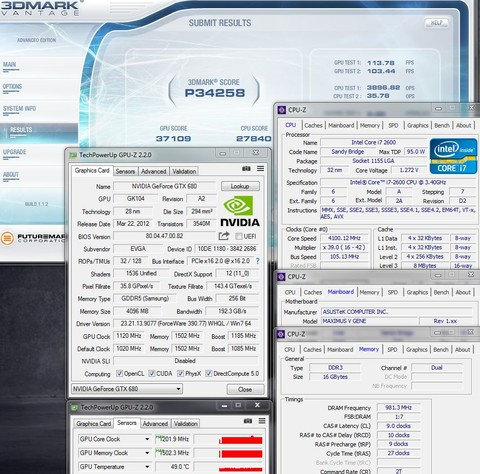
Task: Open Graphics tab in CPU-Z Mainboard window
Action: coord(417,292)
